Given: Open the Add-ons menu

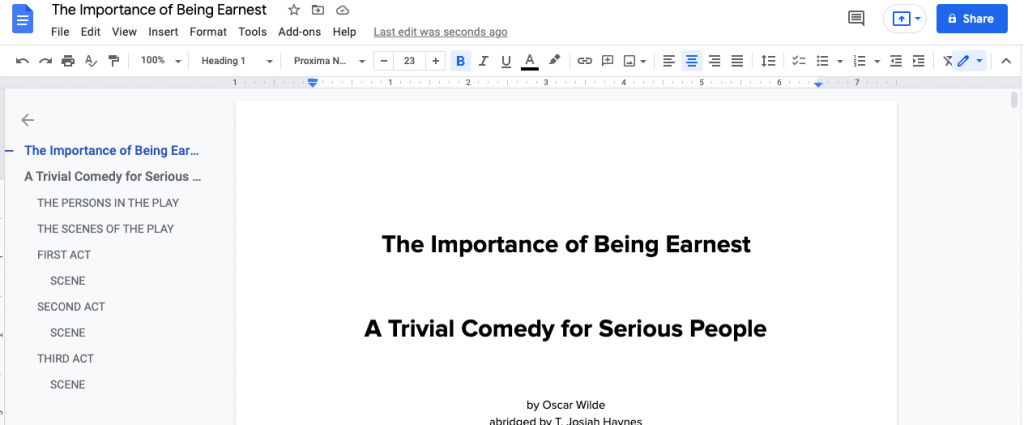Looking at the screenshot, I should (299, 32).
